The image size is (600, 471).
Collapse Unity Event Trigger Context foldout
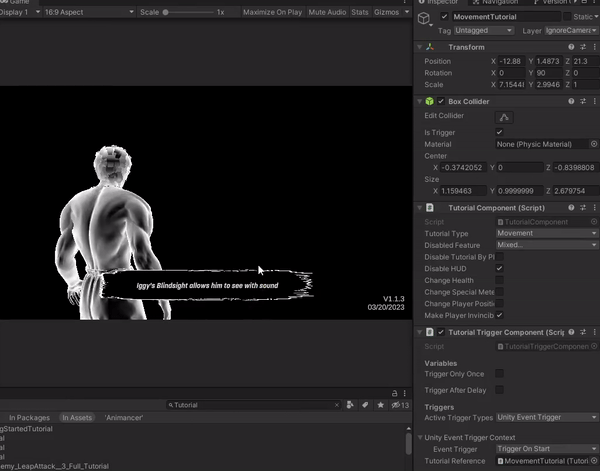click(420, 437)
